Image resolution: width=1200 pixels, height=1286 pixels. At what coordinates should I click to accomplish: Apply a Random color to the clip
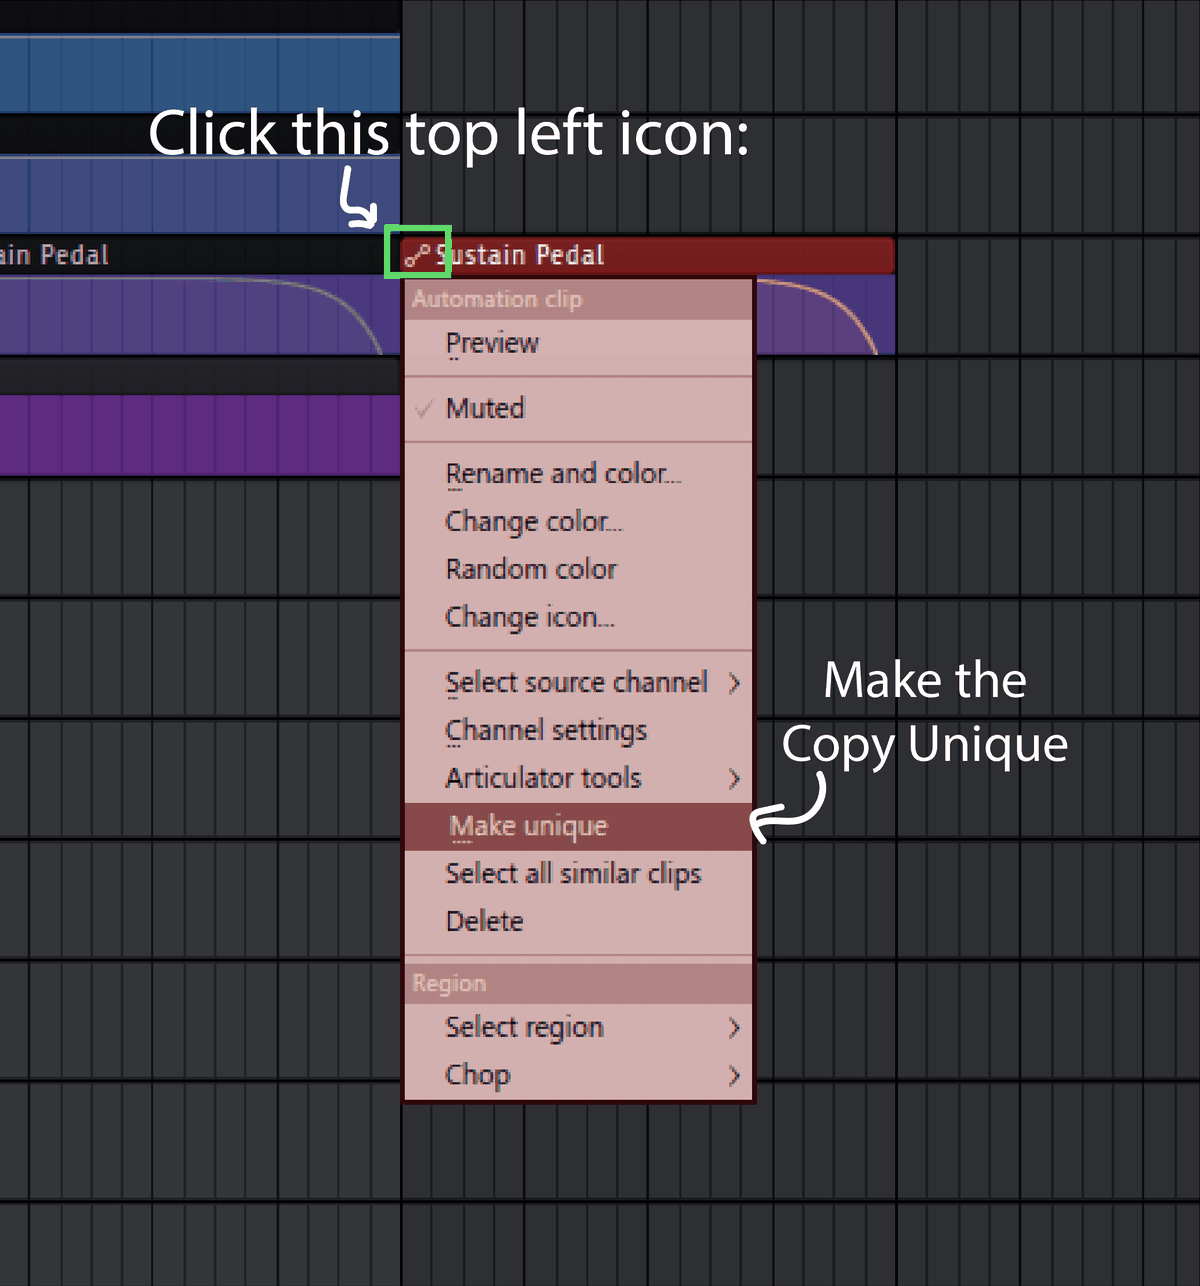[x=578, y=569]
